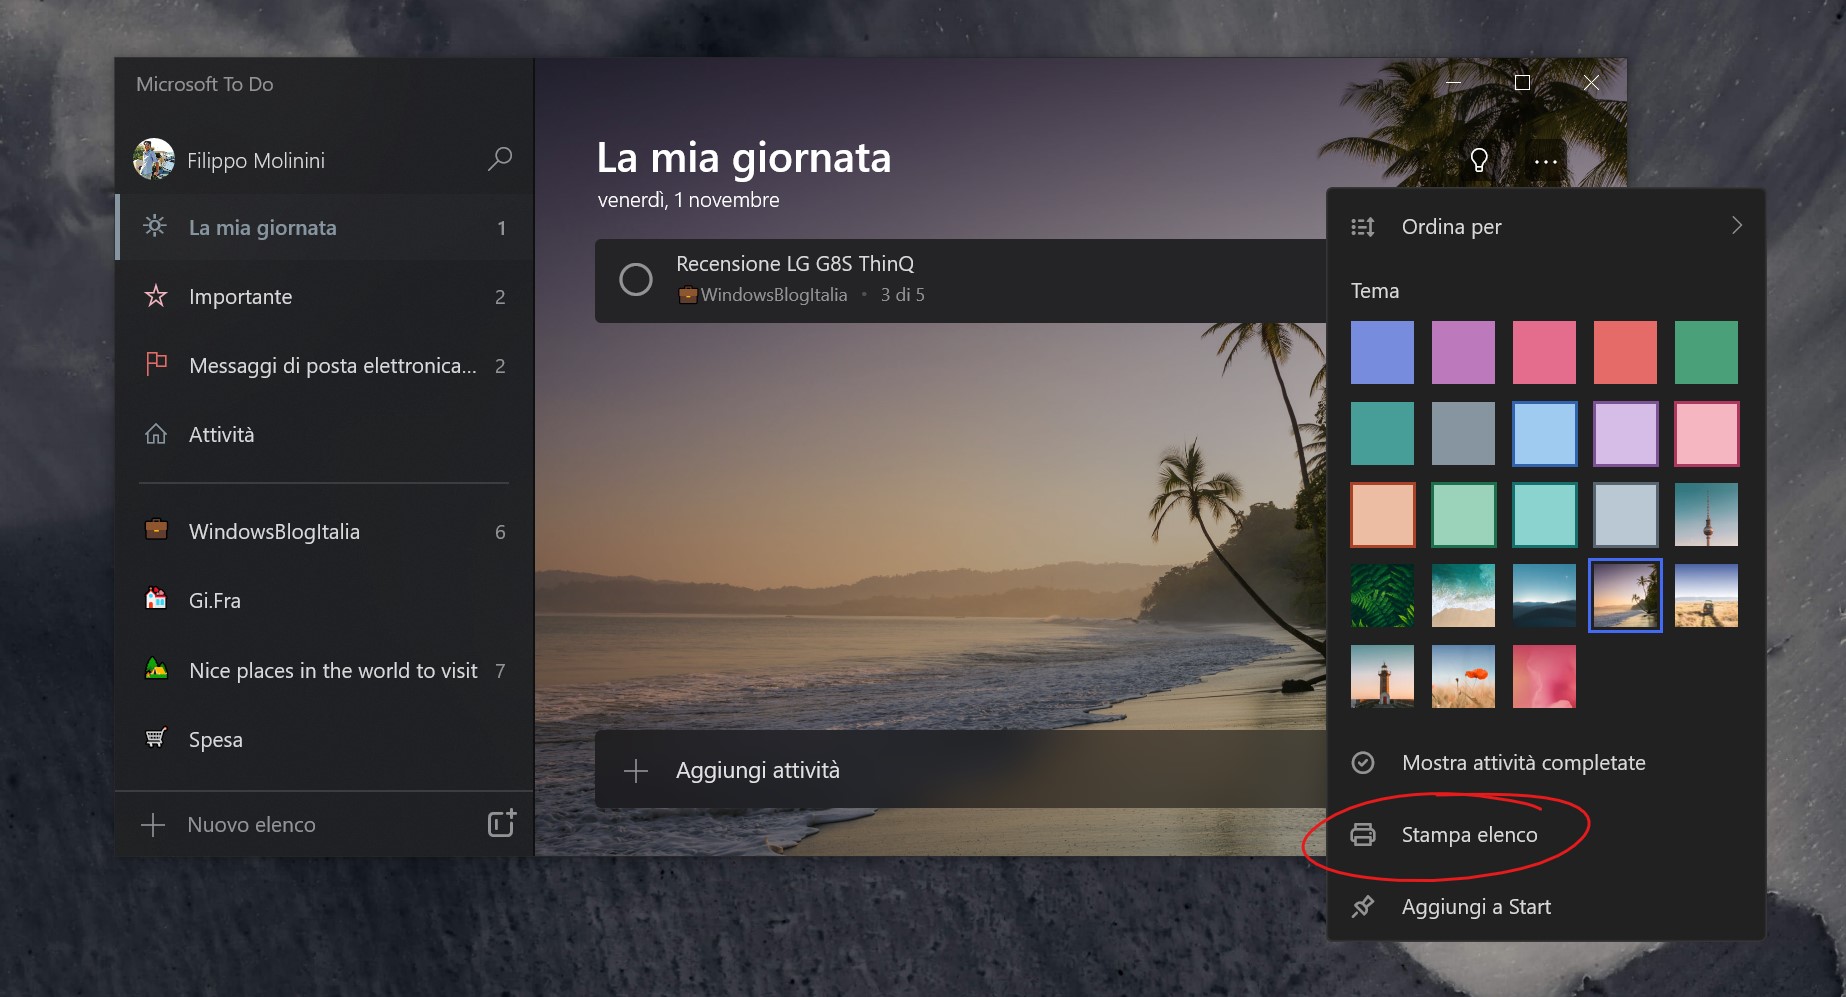Viewport: 1846px width, 997px height.
Task: Click the new group icon beside Nuovo elenco
Action: 502,823
